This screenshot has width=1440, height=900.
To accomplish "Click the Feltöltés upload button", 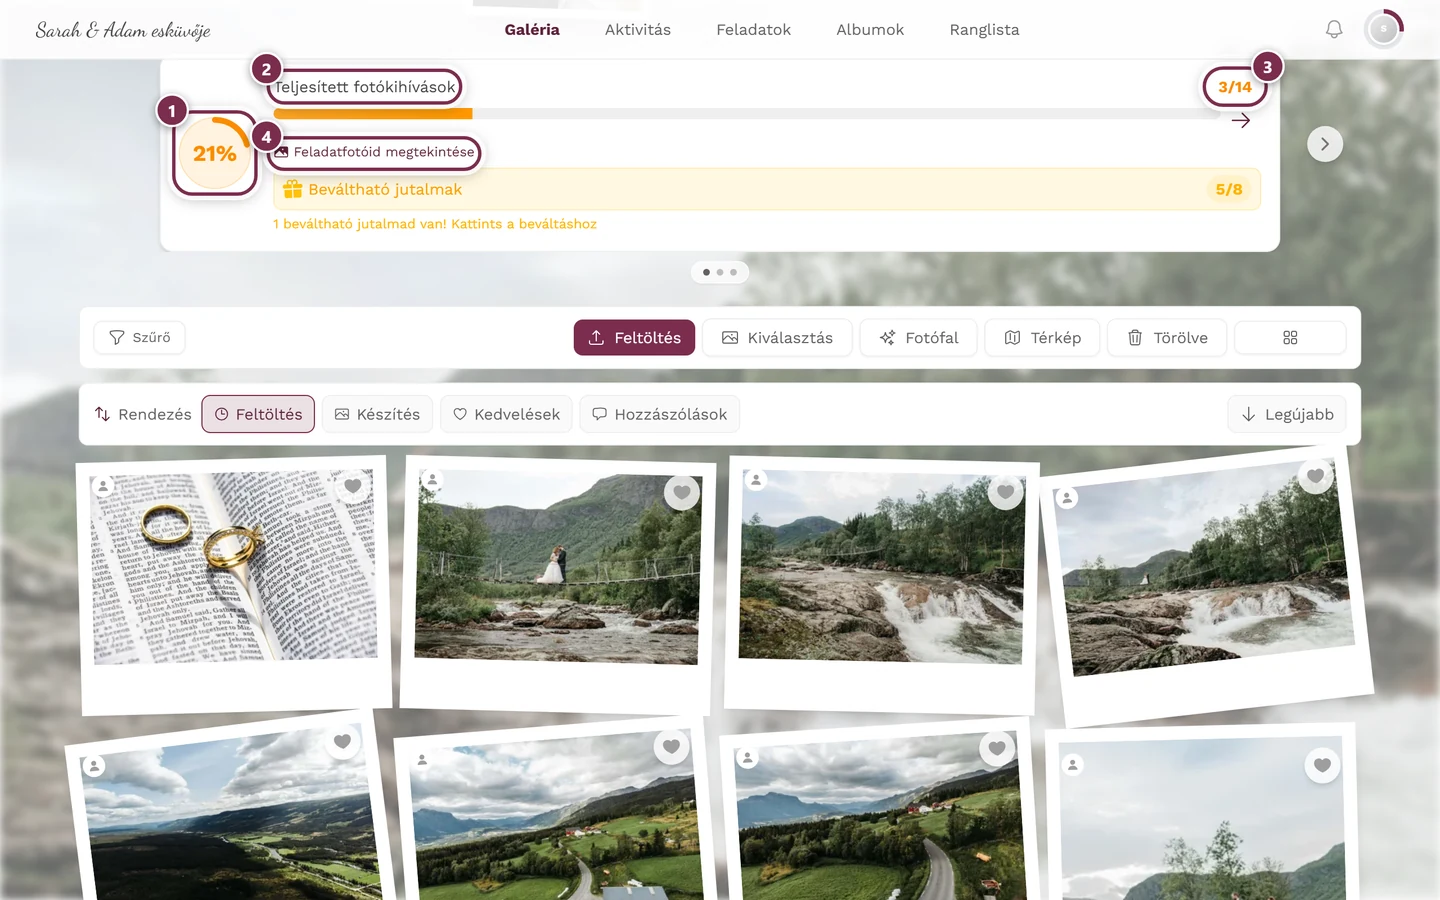I will (634, 338).
